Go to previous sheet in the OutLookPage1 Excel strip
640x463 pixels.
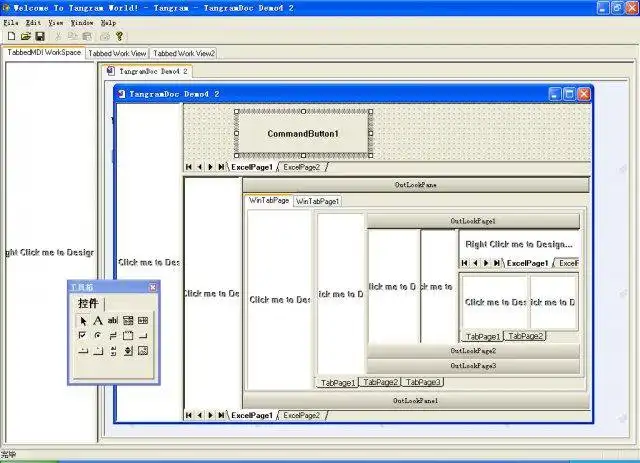point(475,263)
